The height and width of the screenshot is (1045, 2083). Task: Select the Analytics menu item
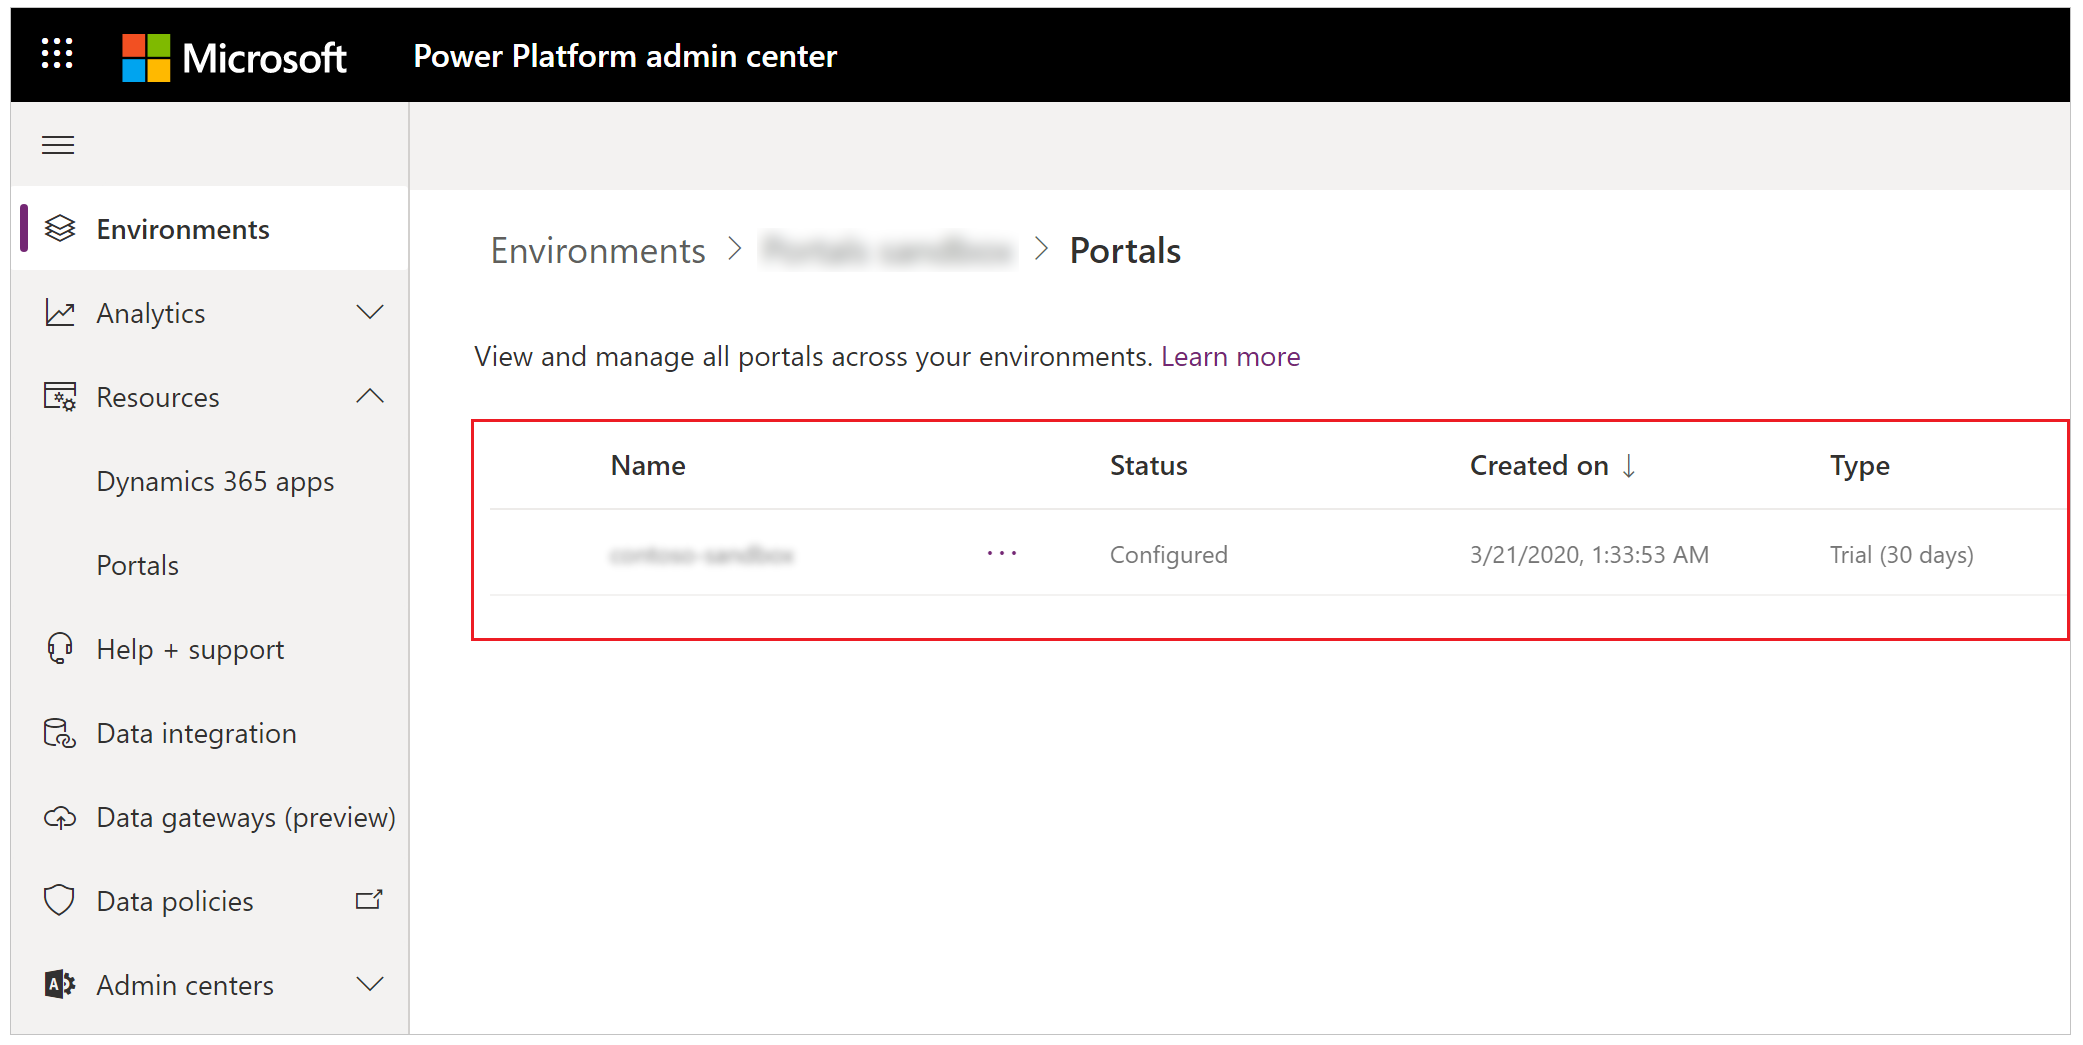(x=151, y=314)
